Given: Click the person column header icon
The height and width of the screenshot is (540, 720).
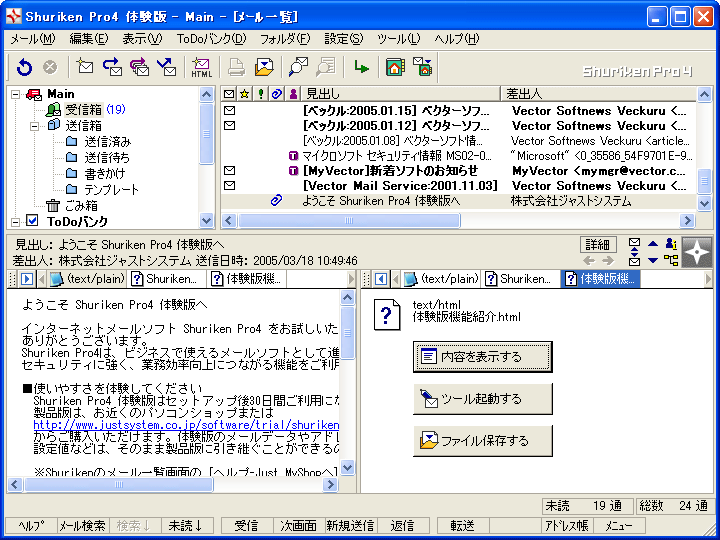Looking at the screenshot, I should (293, 94).
